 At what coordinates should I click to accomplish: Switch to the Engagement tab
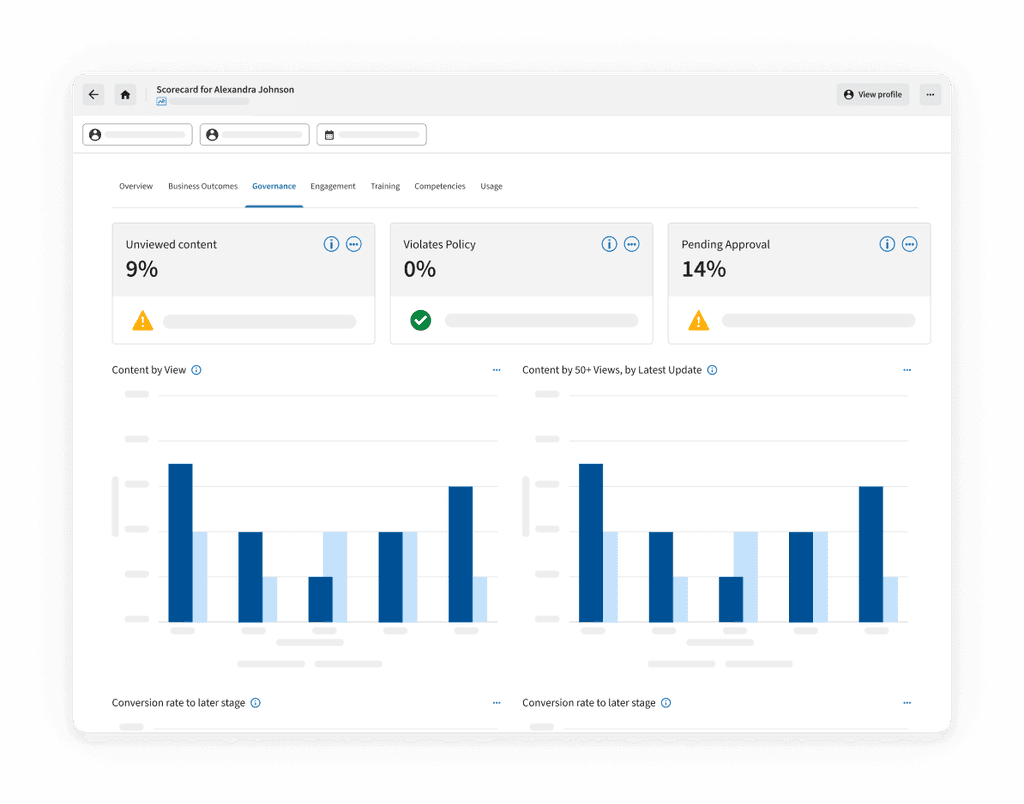click(x=333, y=186)
